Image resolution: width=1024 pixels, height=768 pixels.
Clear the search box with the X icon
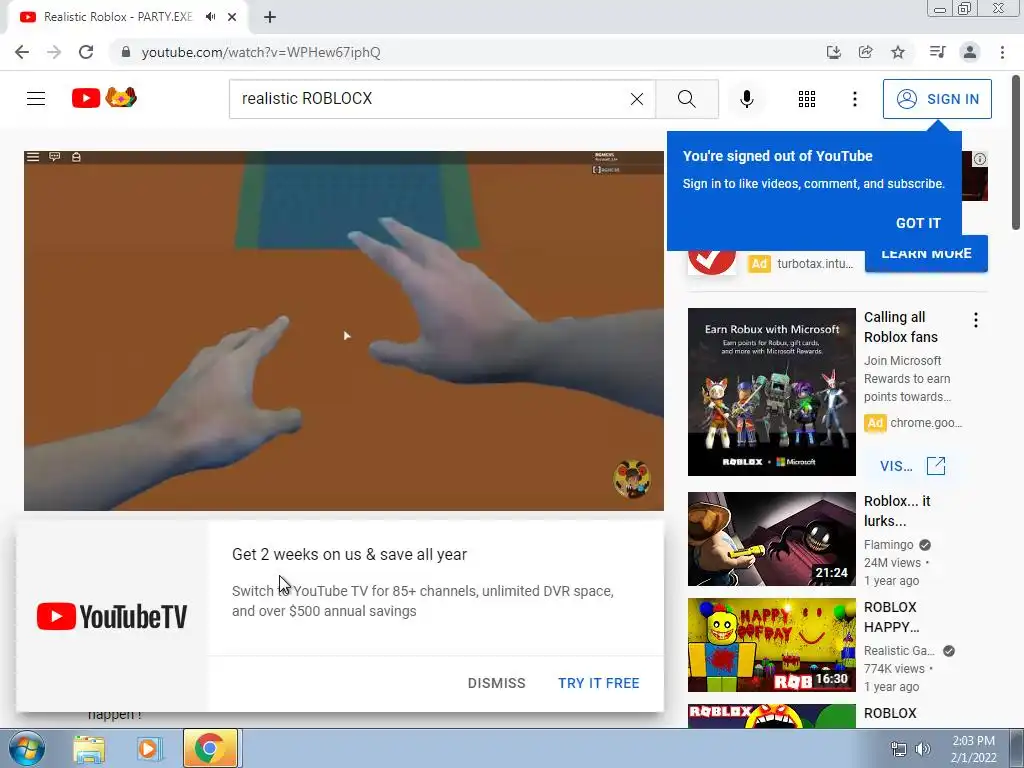coord(637,99)
